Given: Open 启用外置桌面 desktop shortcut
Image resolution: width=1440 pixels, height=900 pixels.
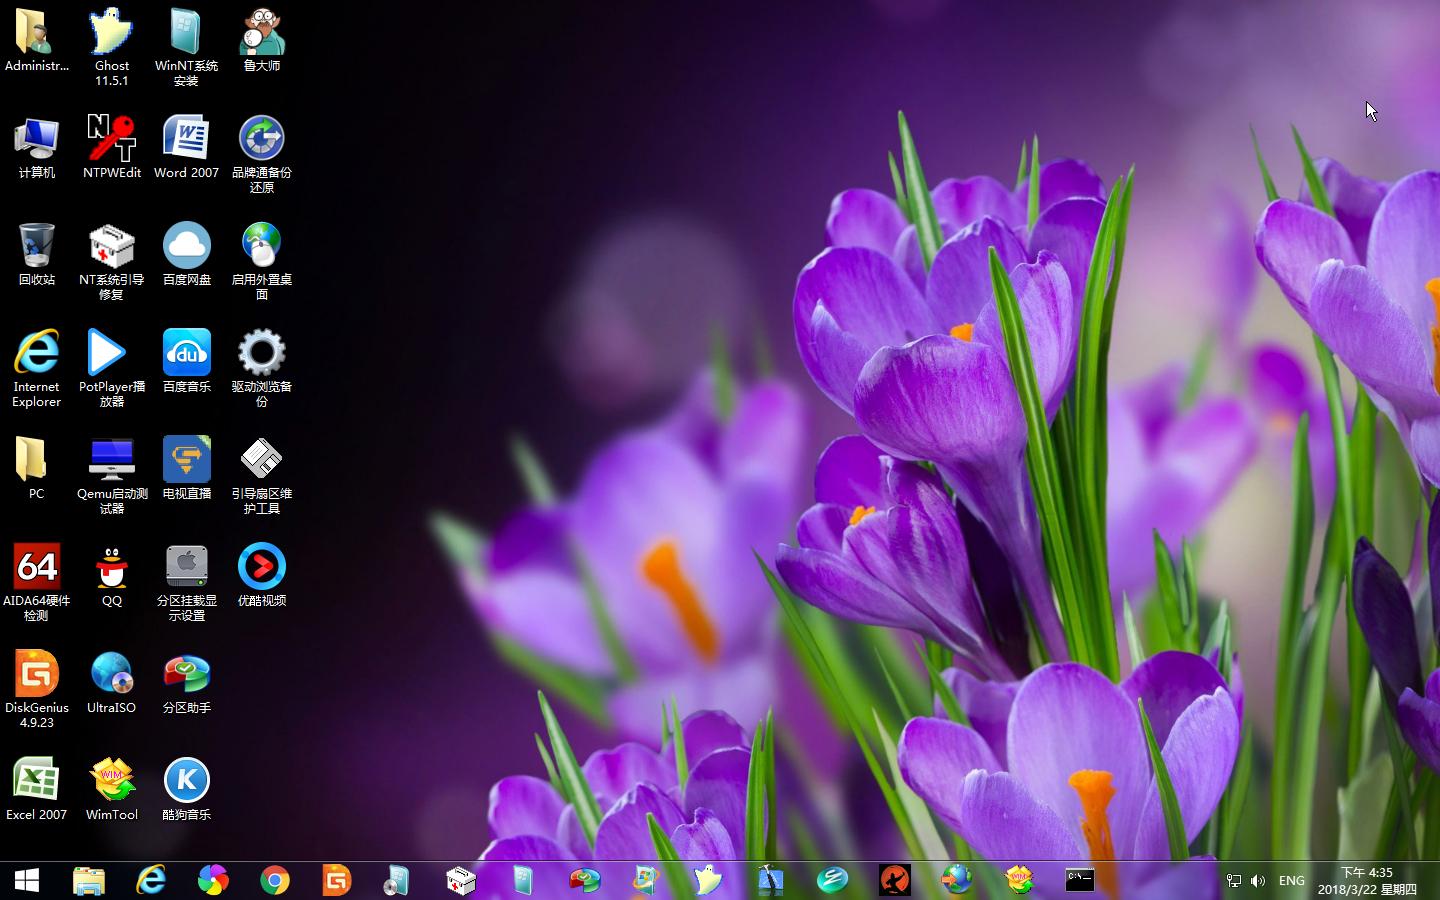Looking at the screenshot, I should [x=262, y=261].
